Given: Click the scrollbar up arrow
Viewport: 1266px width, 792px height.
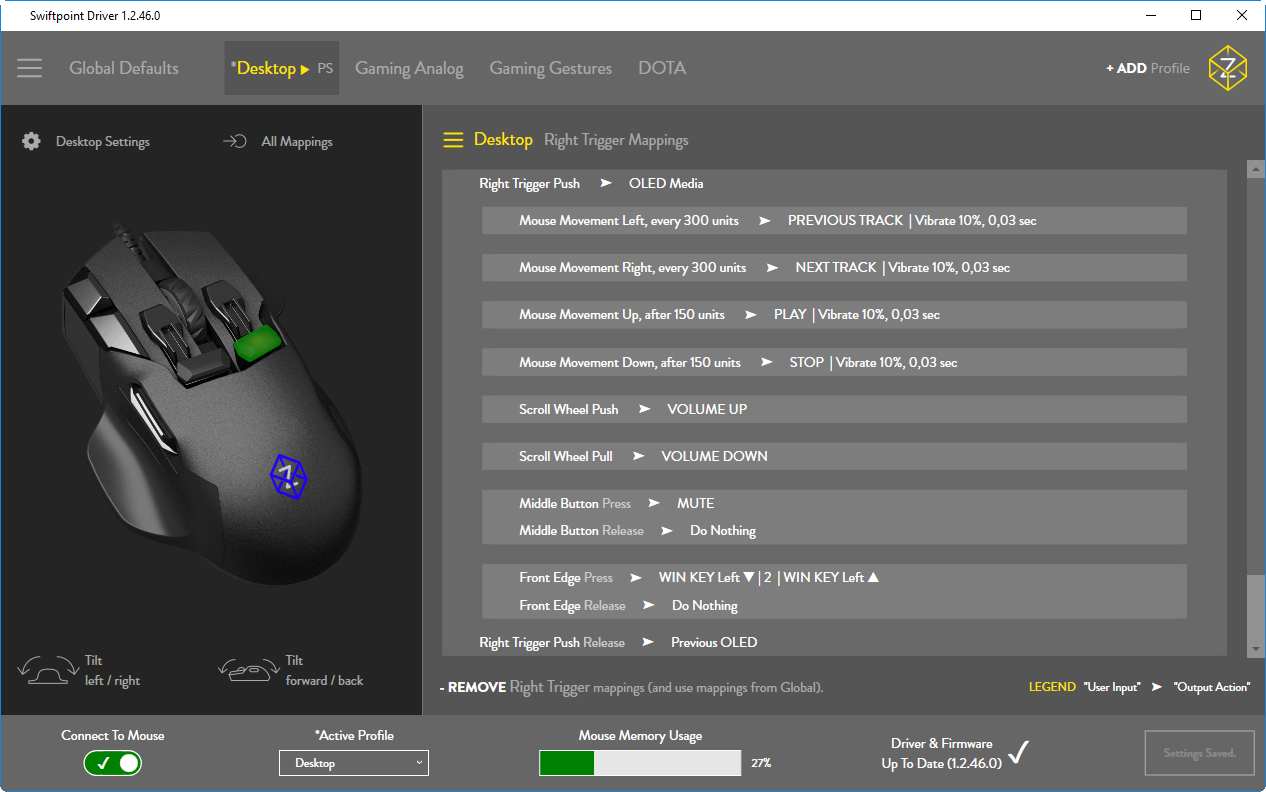Looking at the screenshot, I should 1256,170.
